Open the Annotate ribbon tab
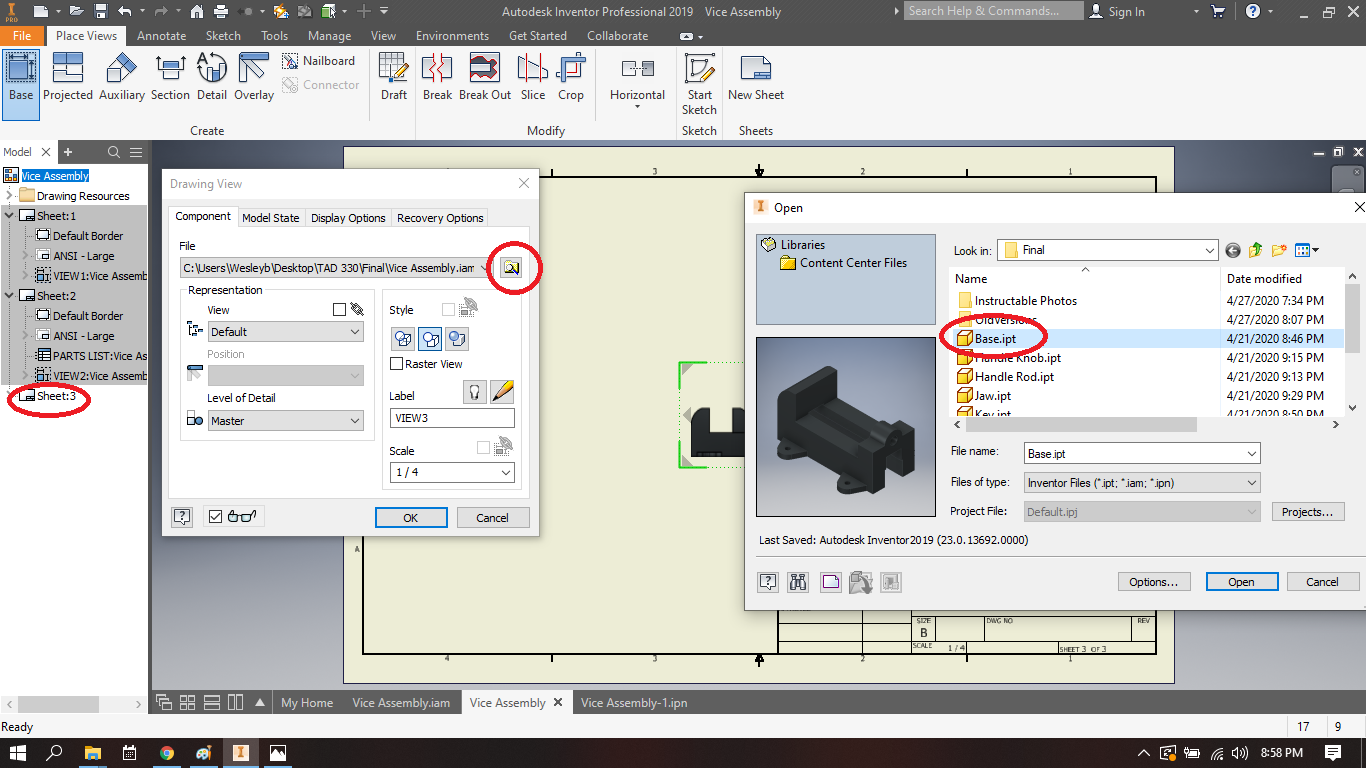 pyautogui.click(x=161, y=35)
